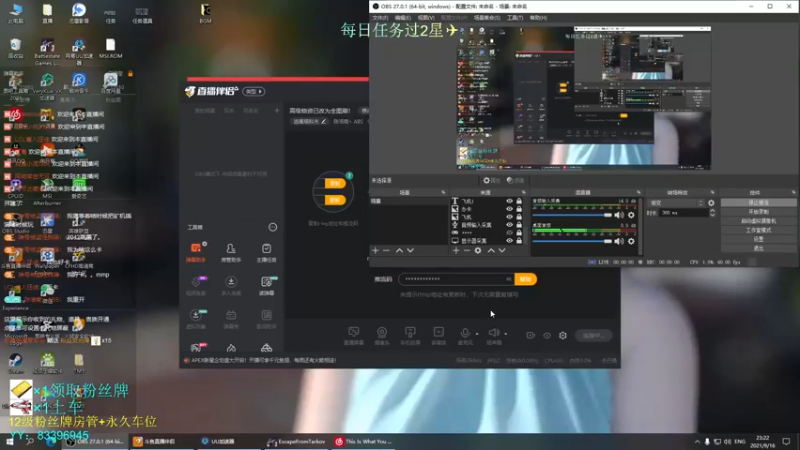800x450 pixels.
Task: Remove selected scene using minus in scenes panel
Action: [x=386, y=251]
